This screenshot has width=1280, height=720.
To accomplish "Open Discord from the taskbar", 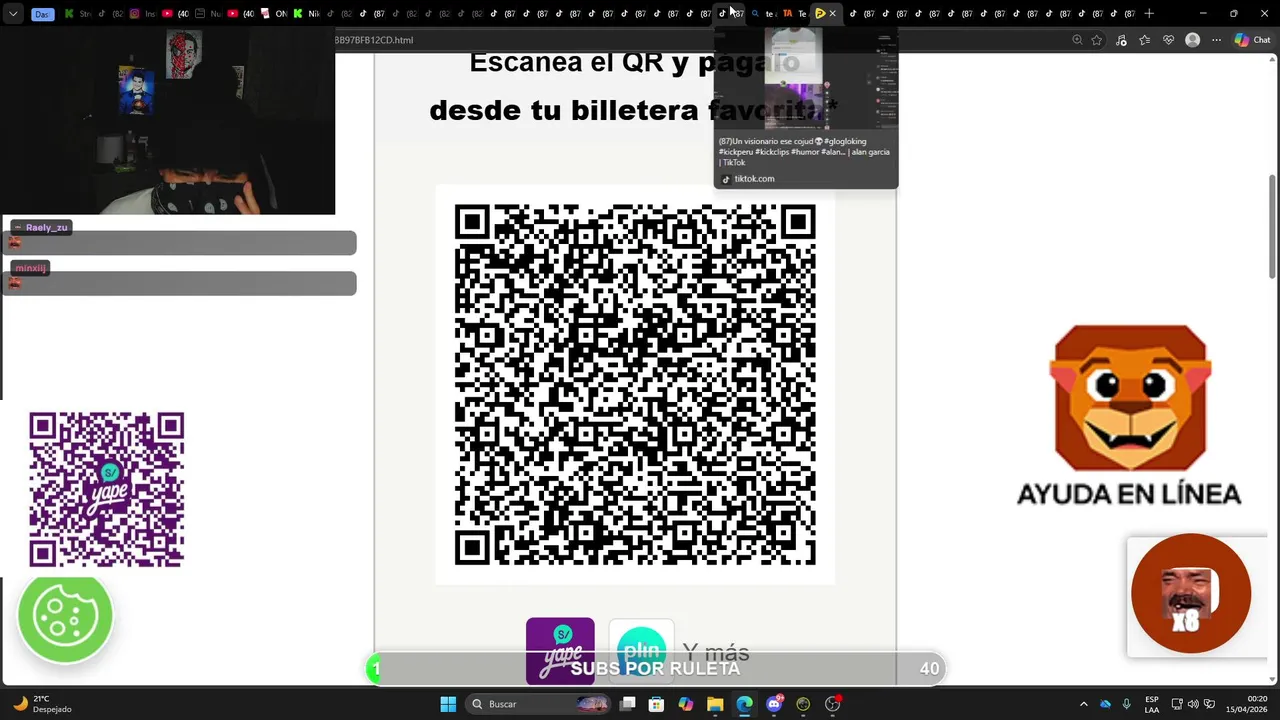I will pyautogui.click(x=774, y=704).
